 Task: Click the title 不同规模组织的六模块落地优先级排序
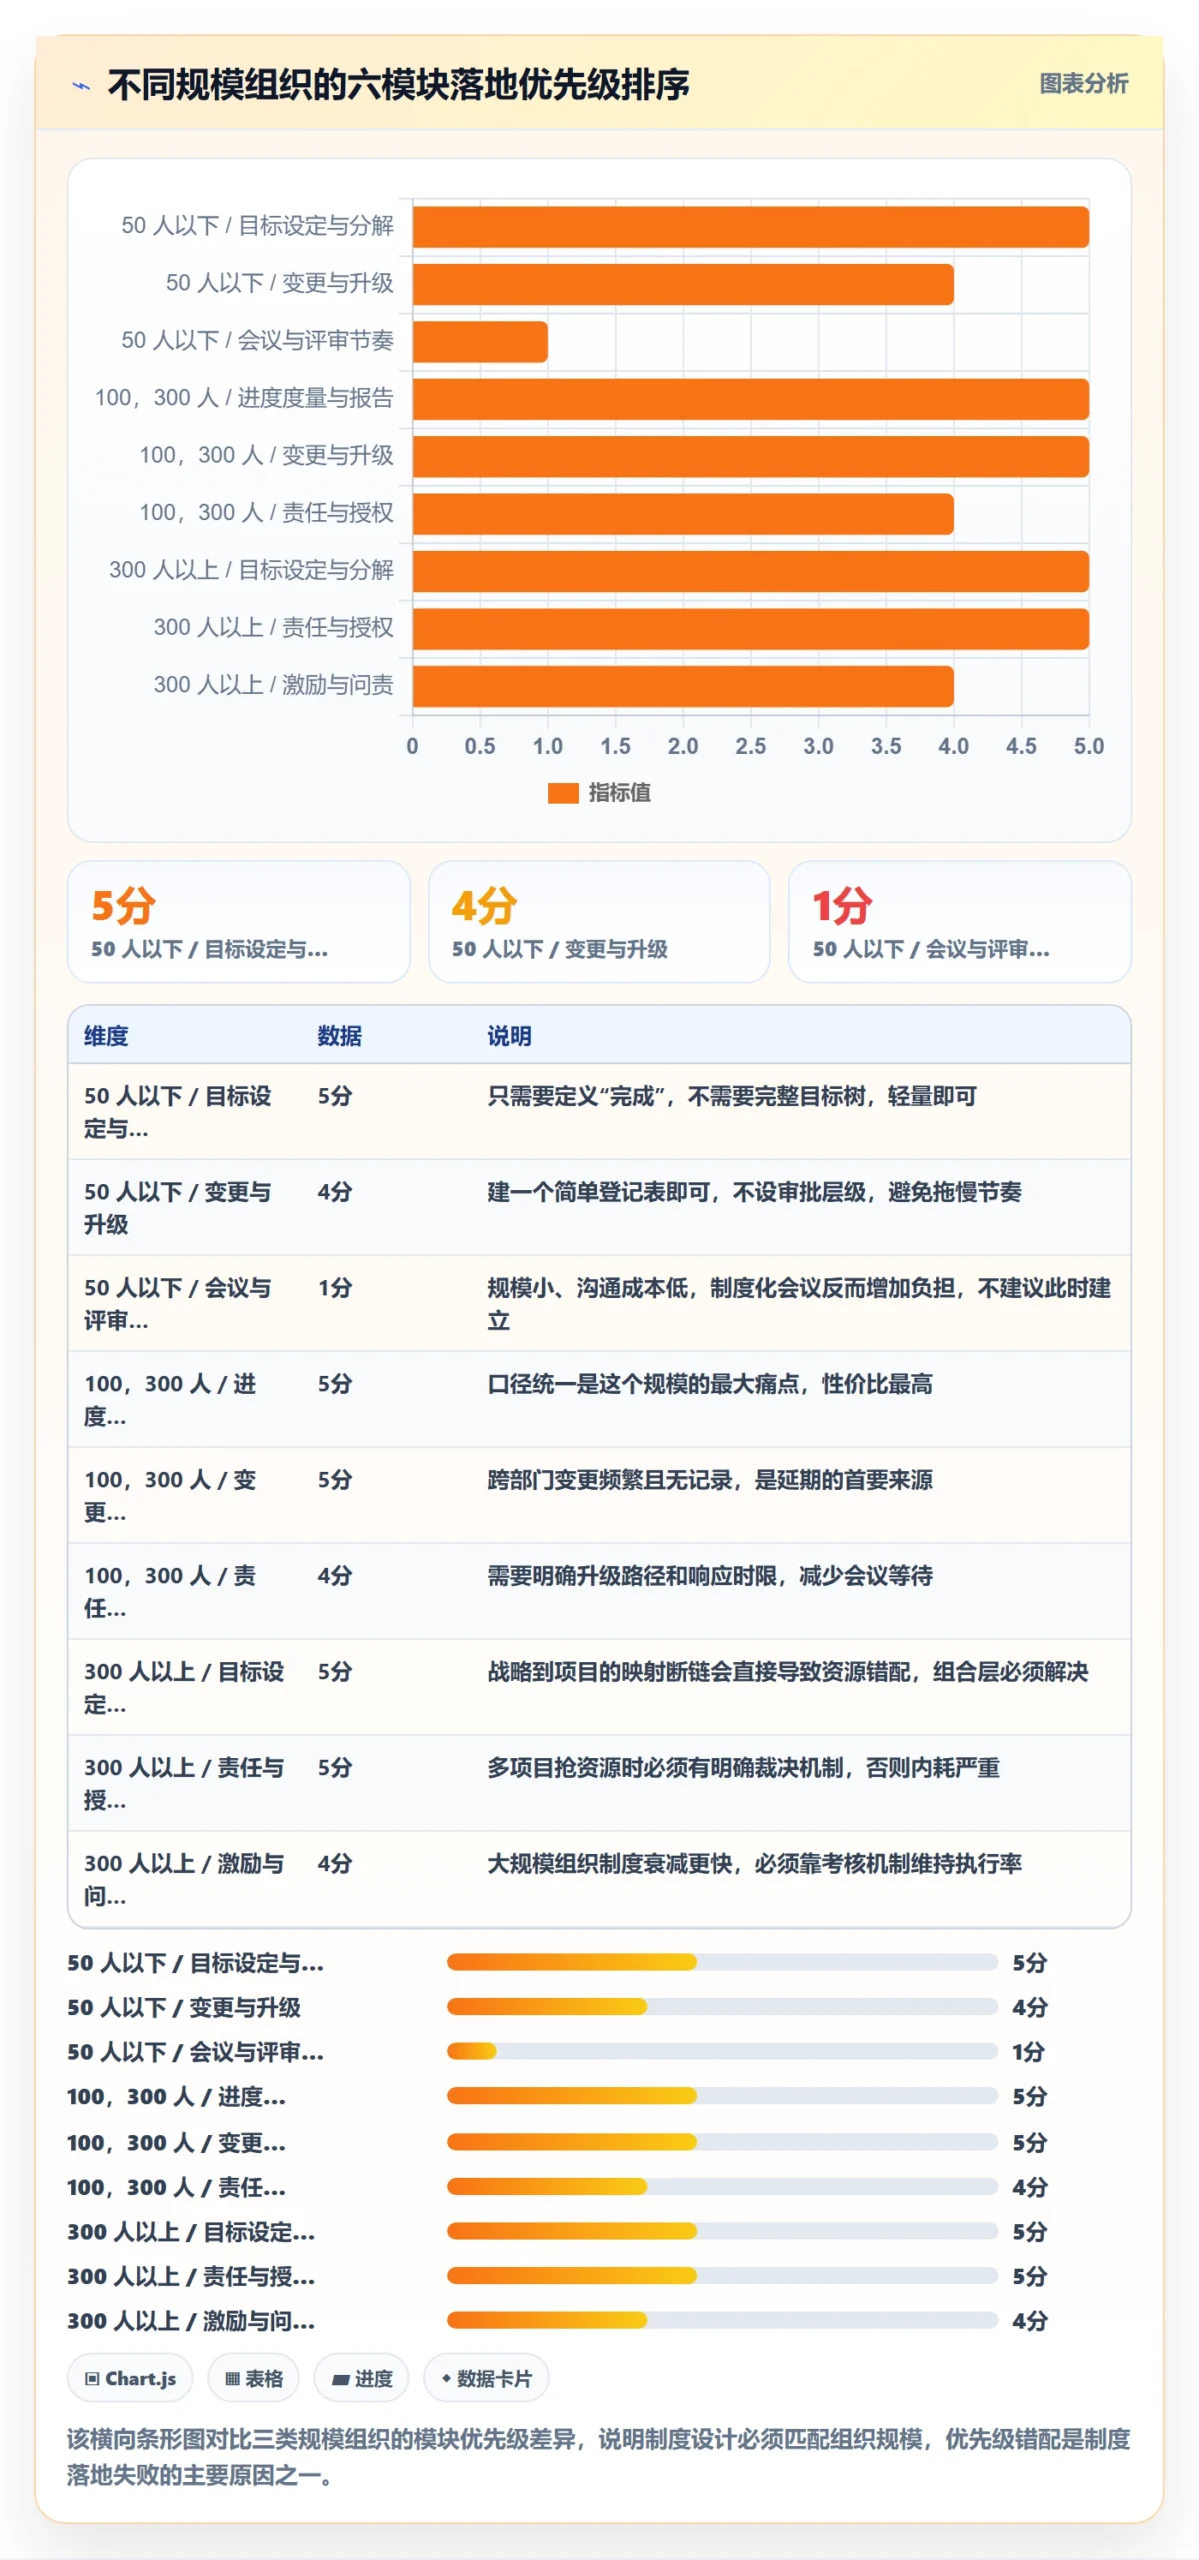pyautogui.click(x=398, y=85)
